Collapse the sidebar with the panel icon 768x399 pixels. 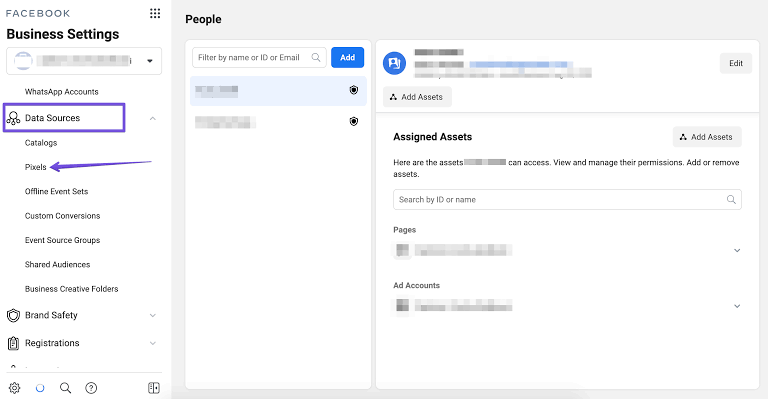click(x=154, y=388)
